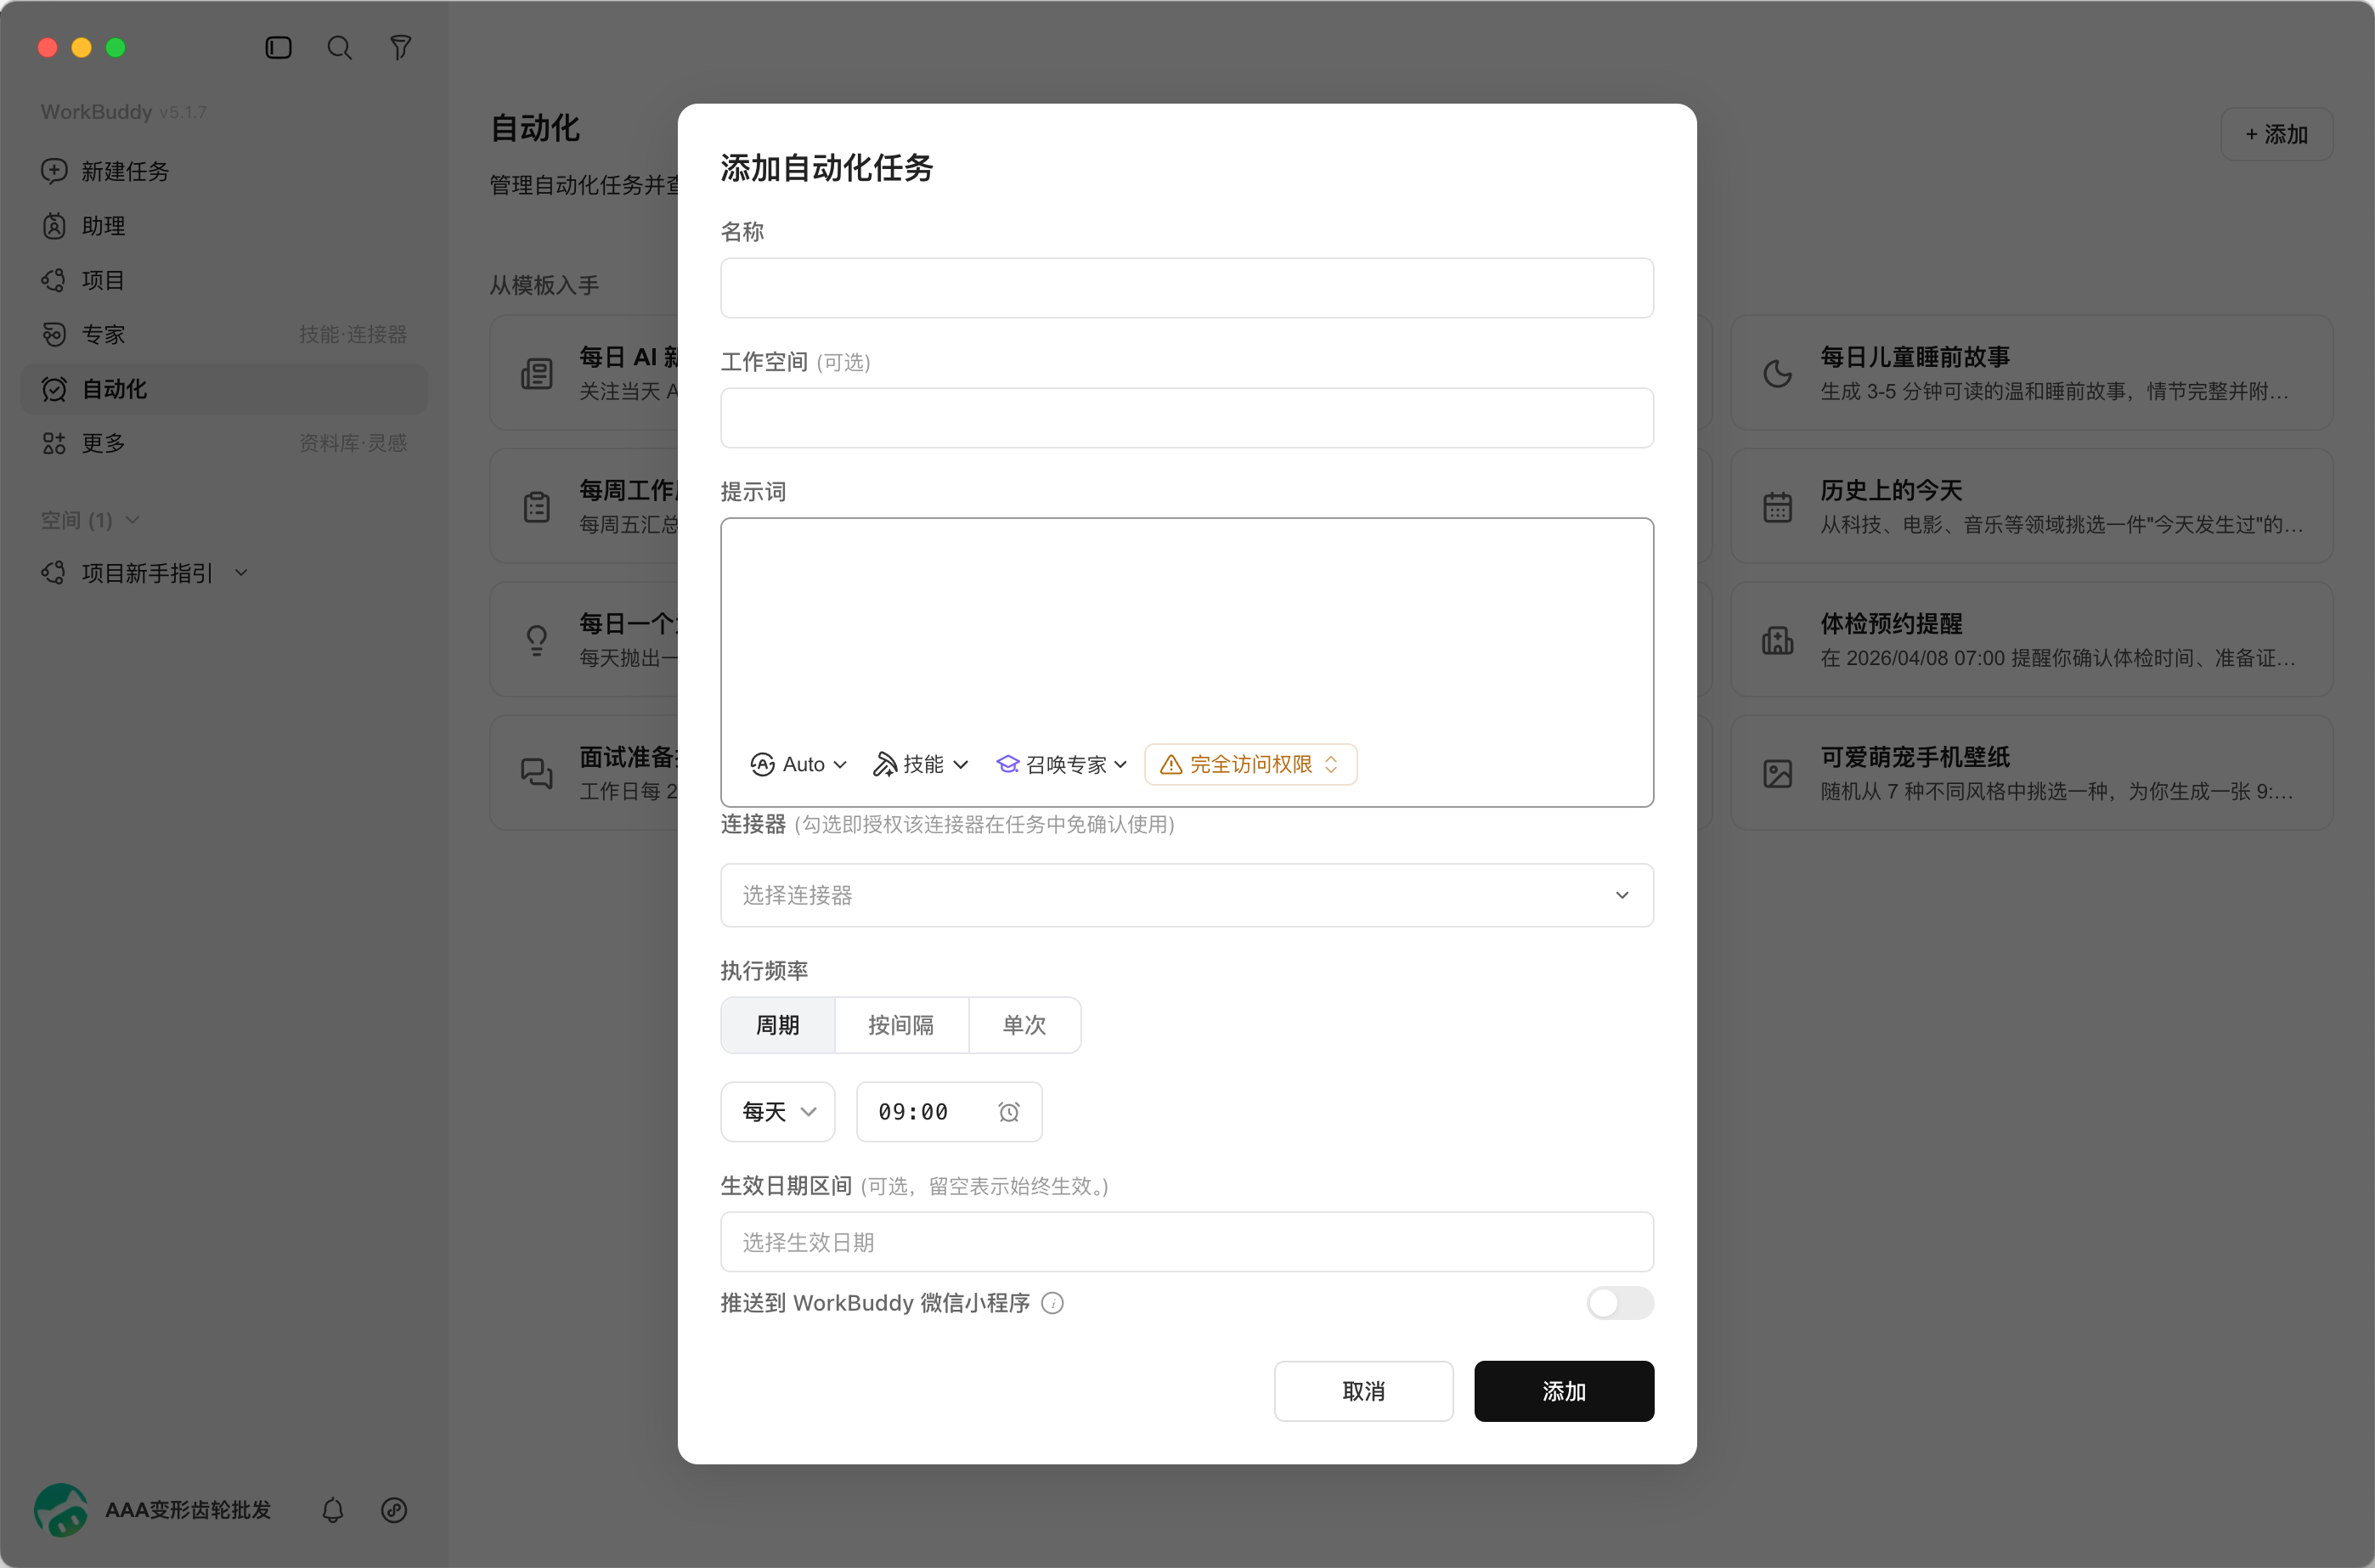Click the 名称 input field
Screen dimensions: 2375x1568
pyautogui.click(x=1187, y=288)
